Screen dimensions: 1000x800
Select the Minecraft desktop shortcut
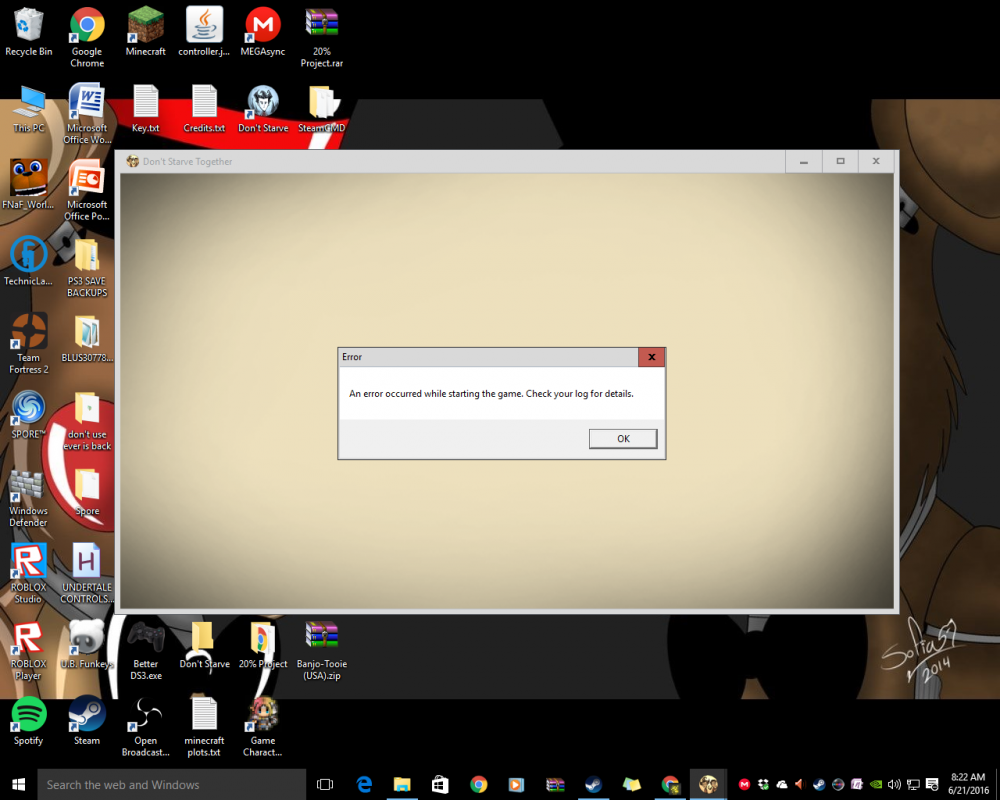[145, 32]
